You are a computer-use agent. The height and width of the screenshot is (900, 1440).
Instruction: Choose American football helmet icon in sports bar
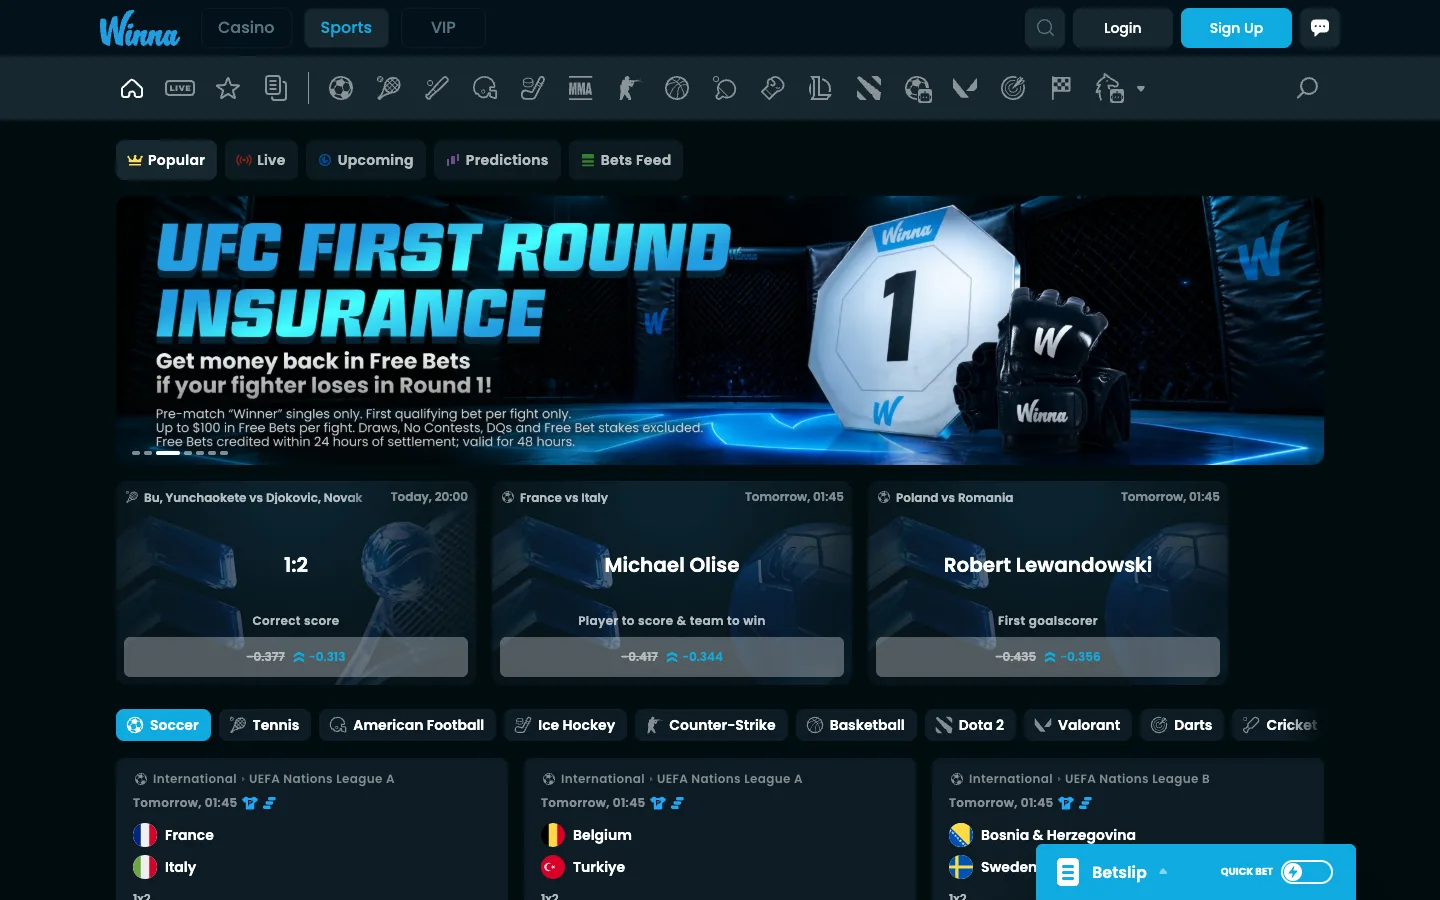point(485,88)
